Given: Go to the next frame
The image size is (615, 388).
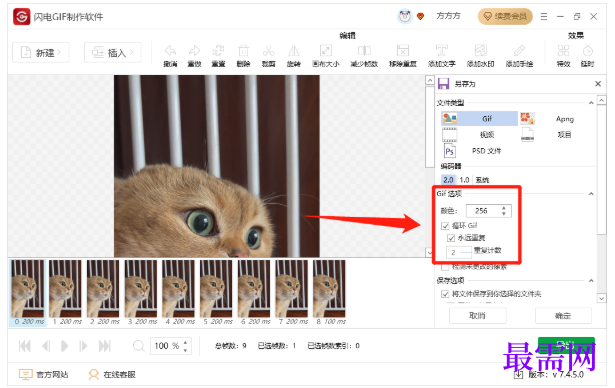Looking at the screenshot, I should 83,346.
